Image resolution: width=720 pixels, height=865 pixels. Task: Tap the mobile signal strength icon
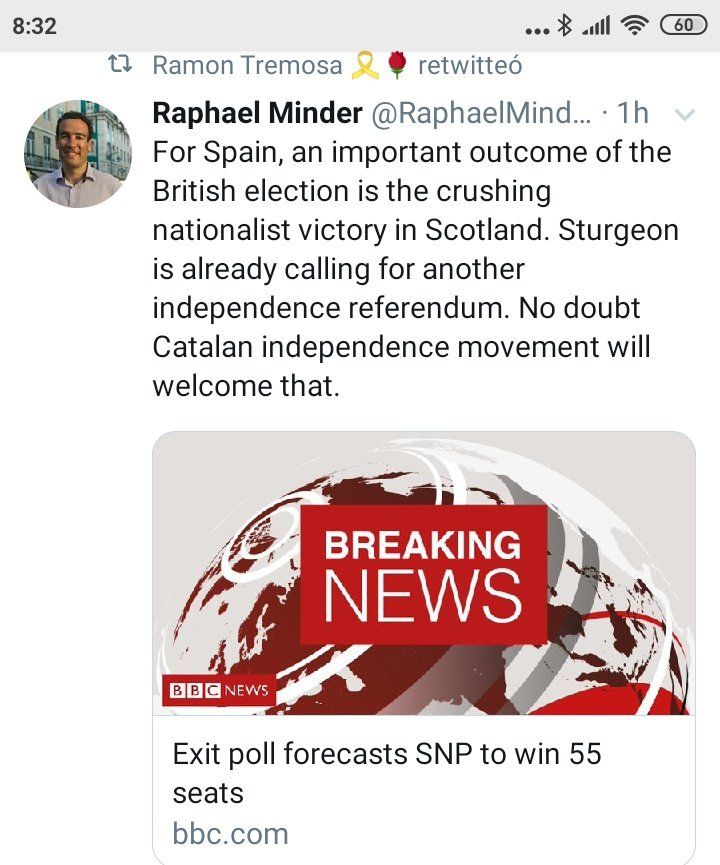[x=596, y=27]
